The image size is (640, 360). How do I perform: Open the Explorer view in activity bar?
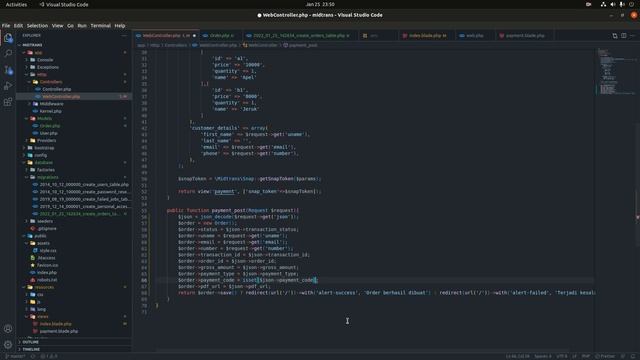tap(8, 38)
